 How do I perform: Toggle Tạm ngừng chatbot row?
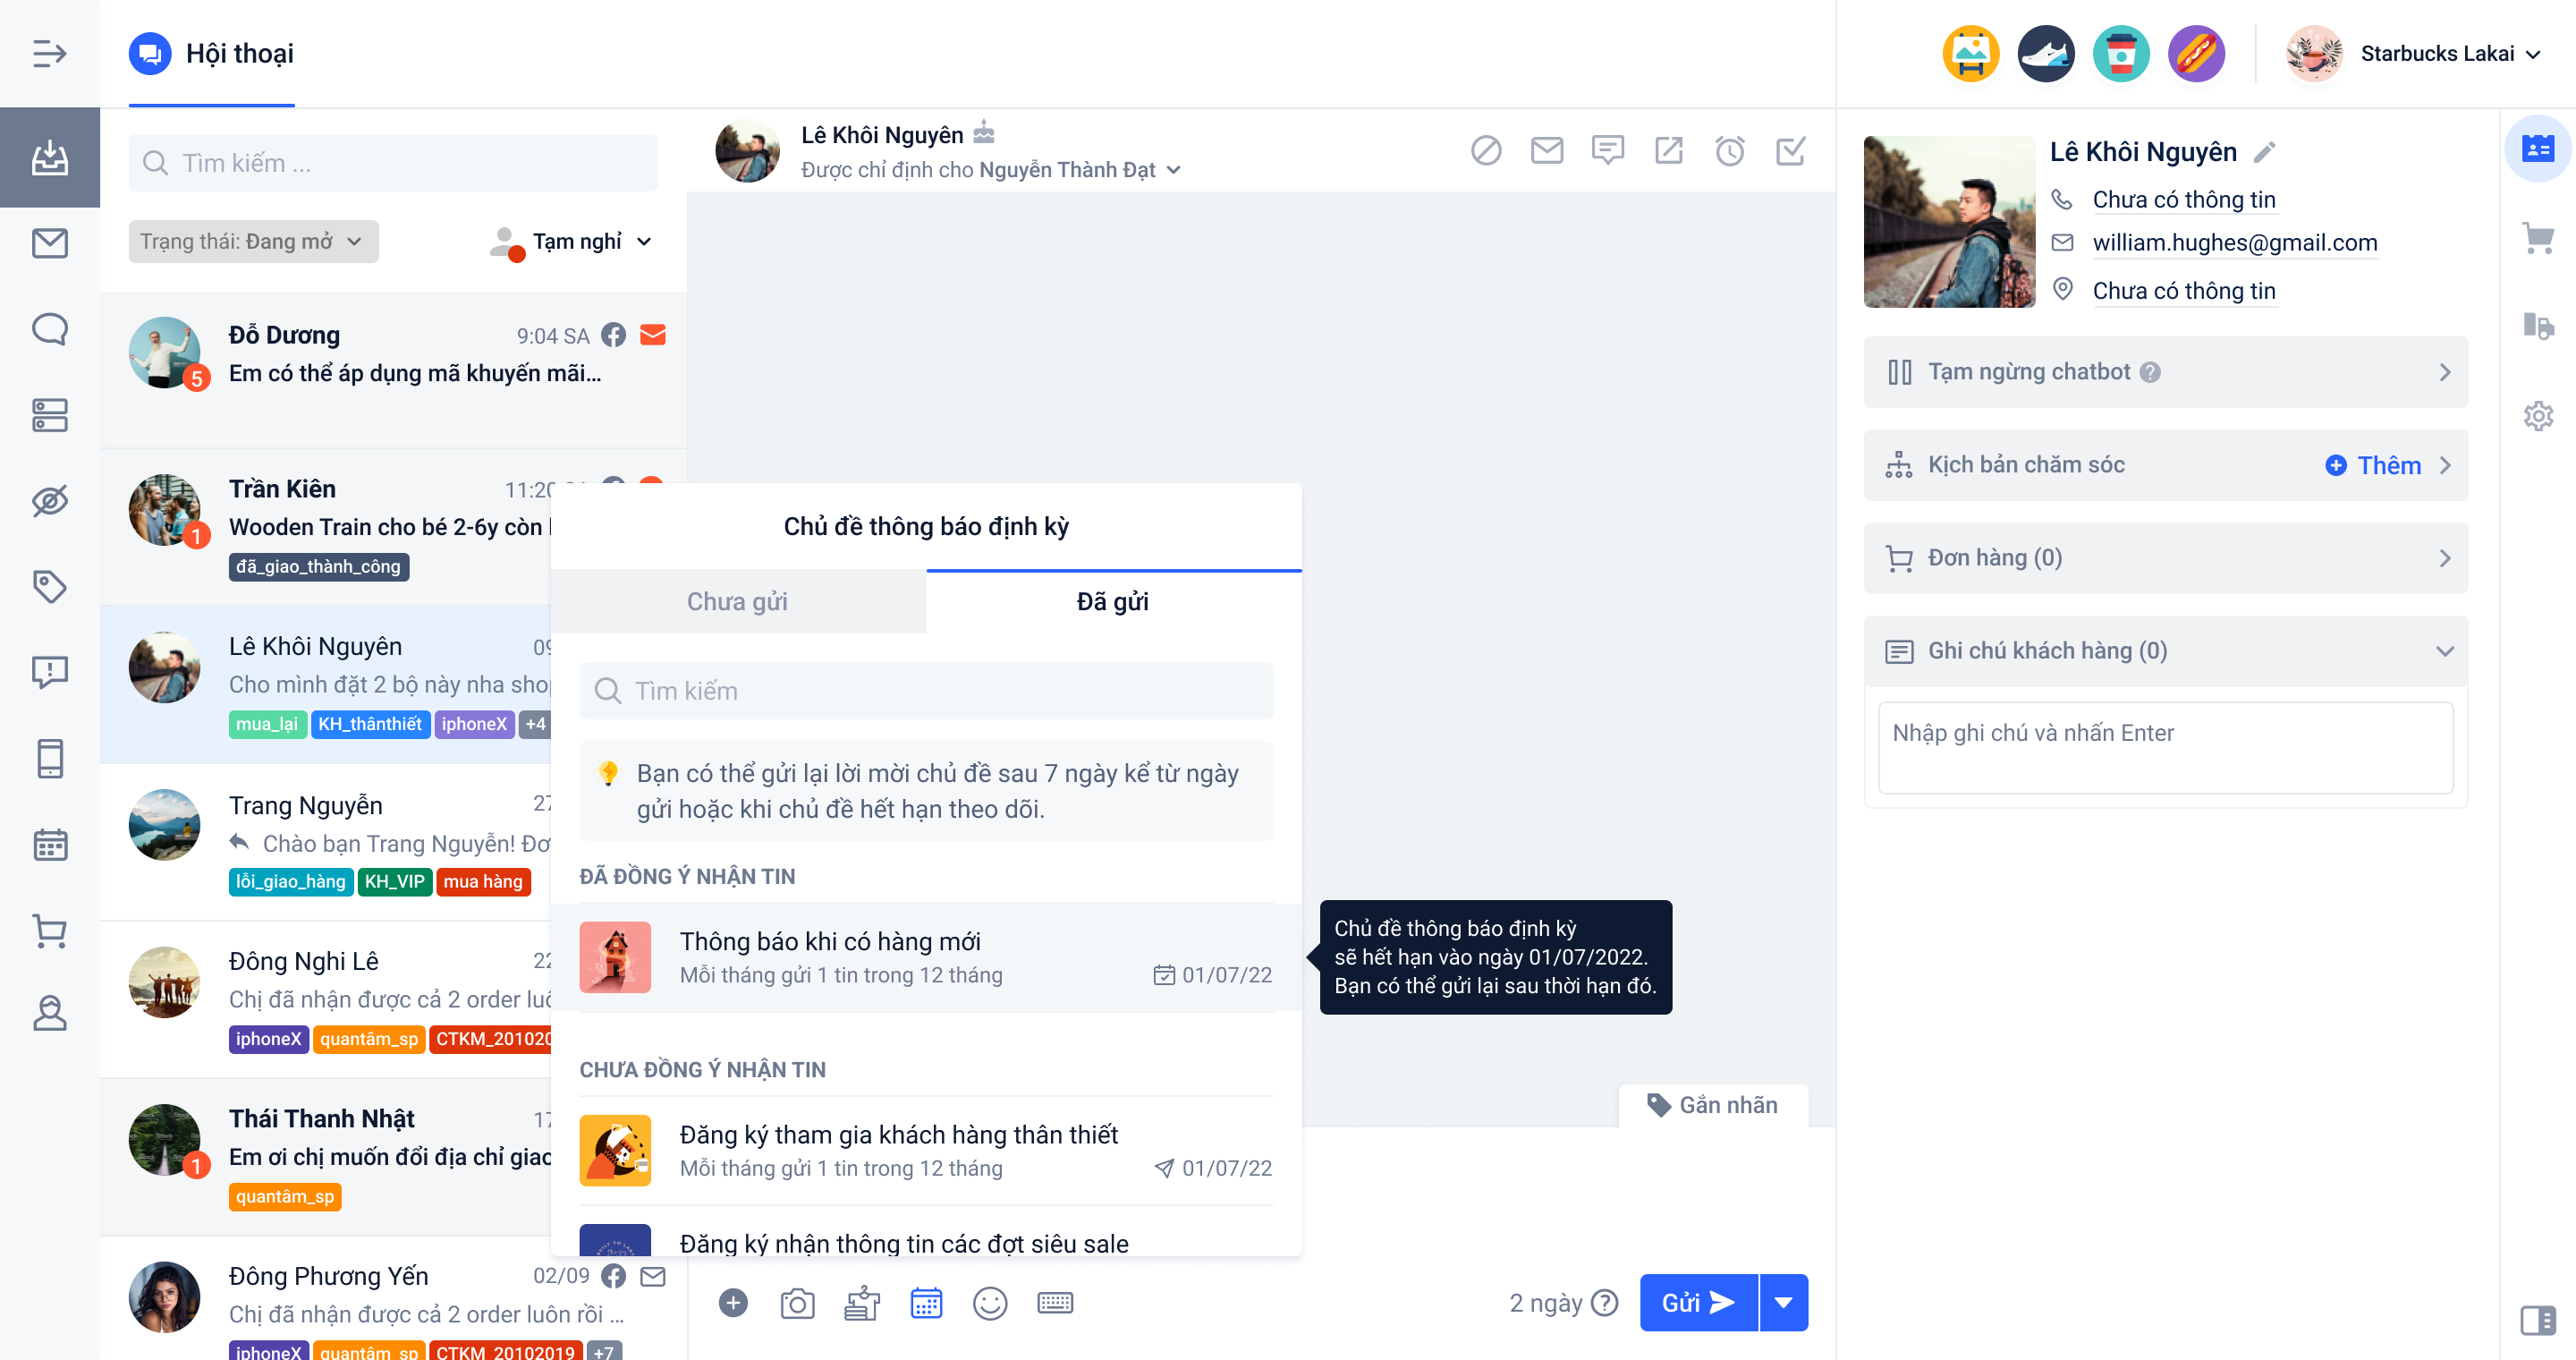[2165, 372]
